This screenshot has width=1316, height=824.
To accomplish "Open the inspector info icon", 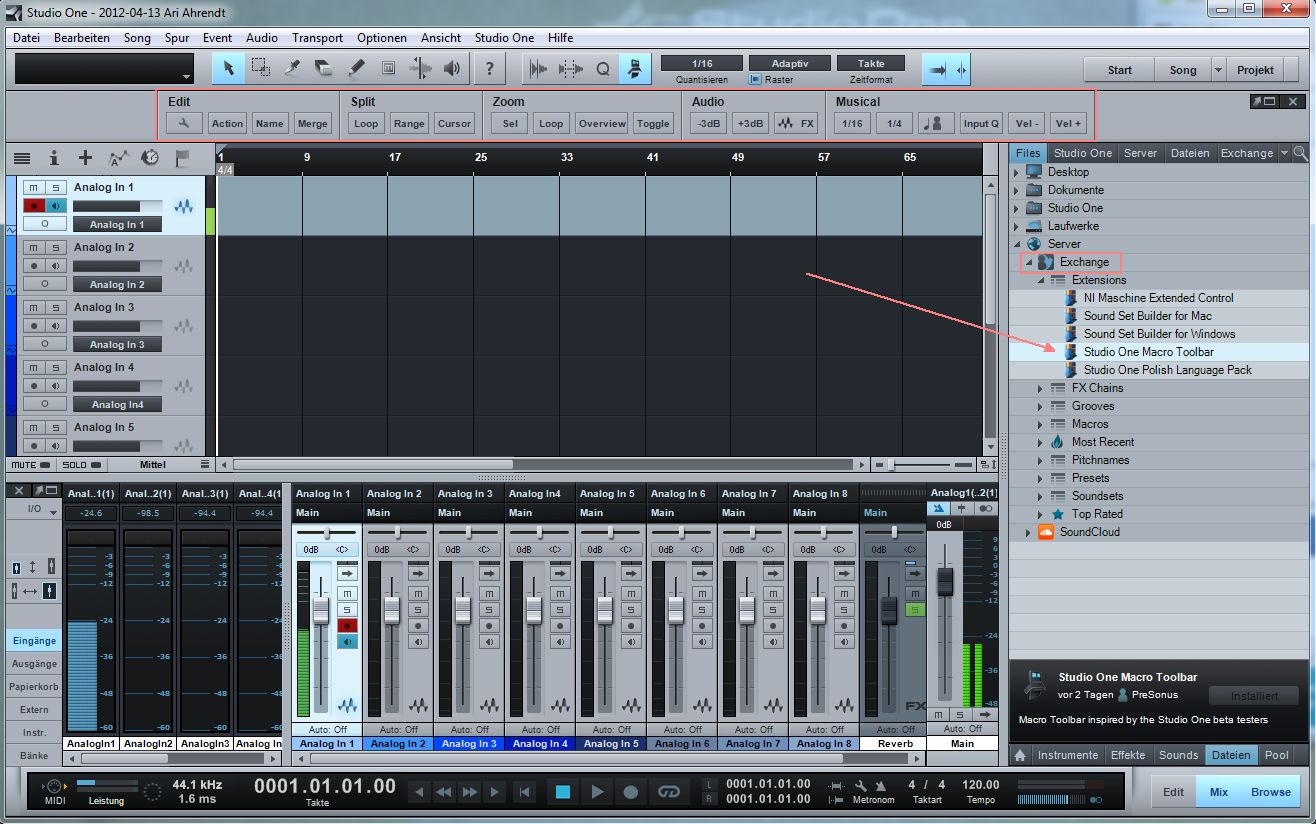I will 54,158.
